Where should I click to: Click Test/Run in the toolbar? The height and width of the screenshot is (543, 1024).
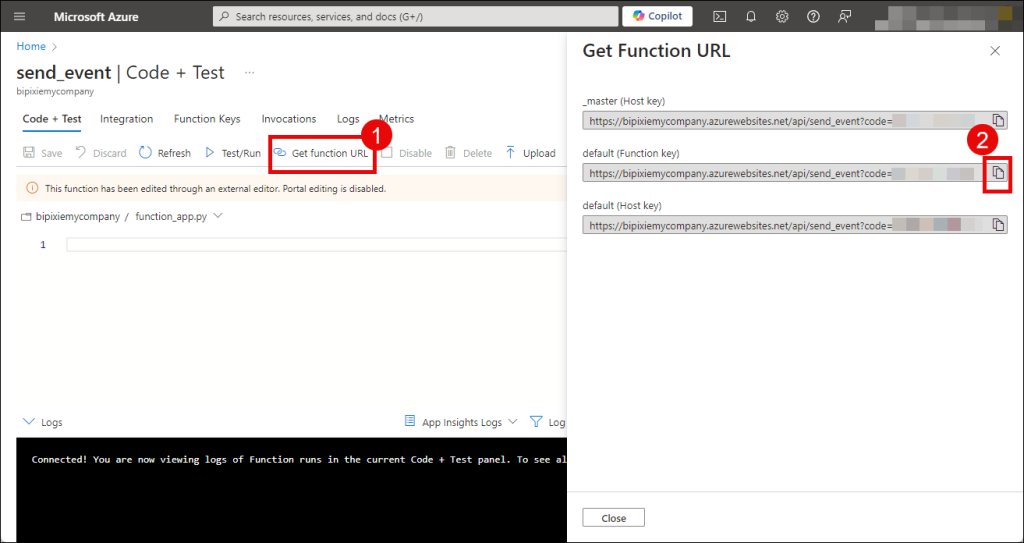click(x=232, y=153)
